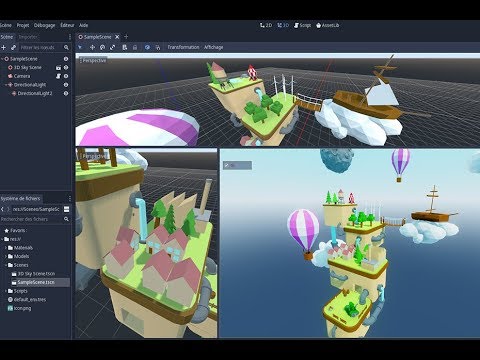Collapse the SampleScene root node
Screen dimensions: 480x360
click(2, 59)
